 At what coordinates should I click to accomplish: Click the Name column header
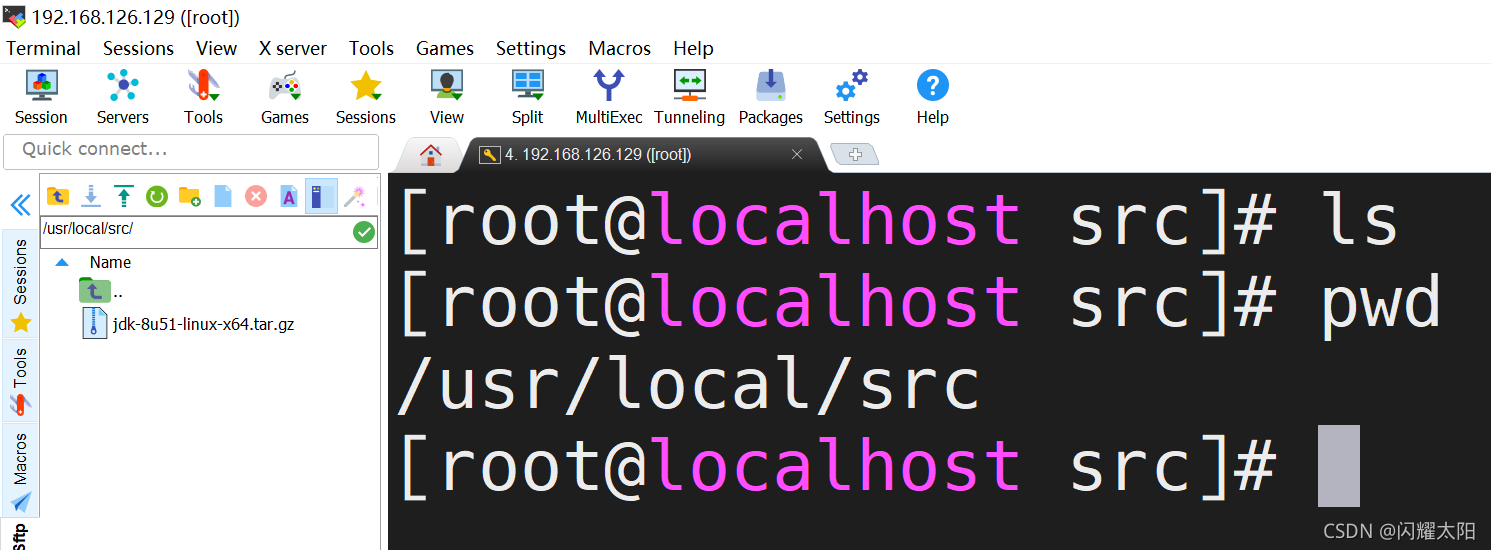coord(110,262)
